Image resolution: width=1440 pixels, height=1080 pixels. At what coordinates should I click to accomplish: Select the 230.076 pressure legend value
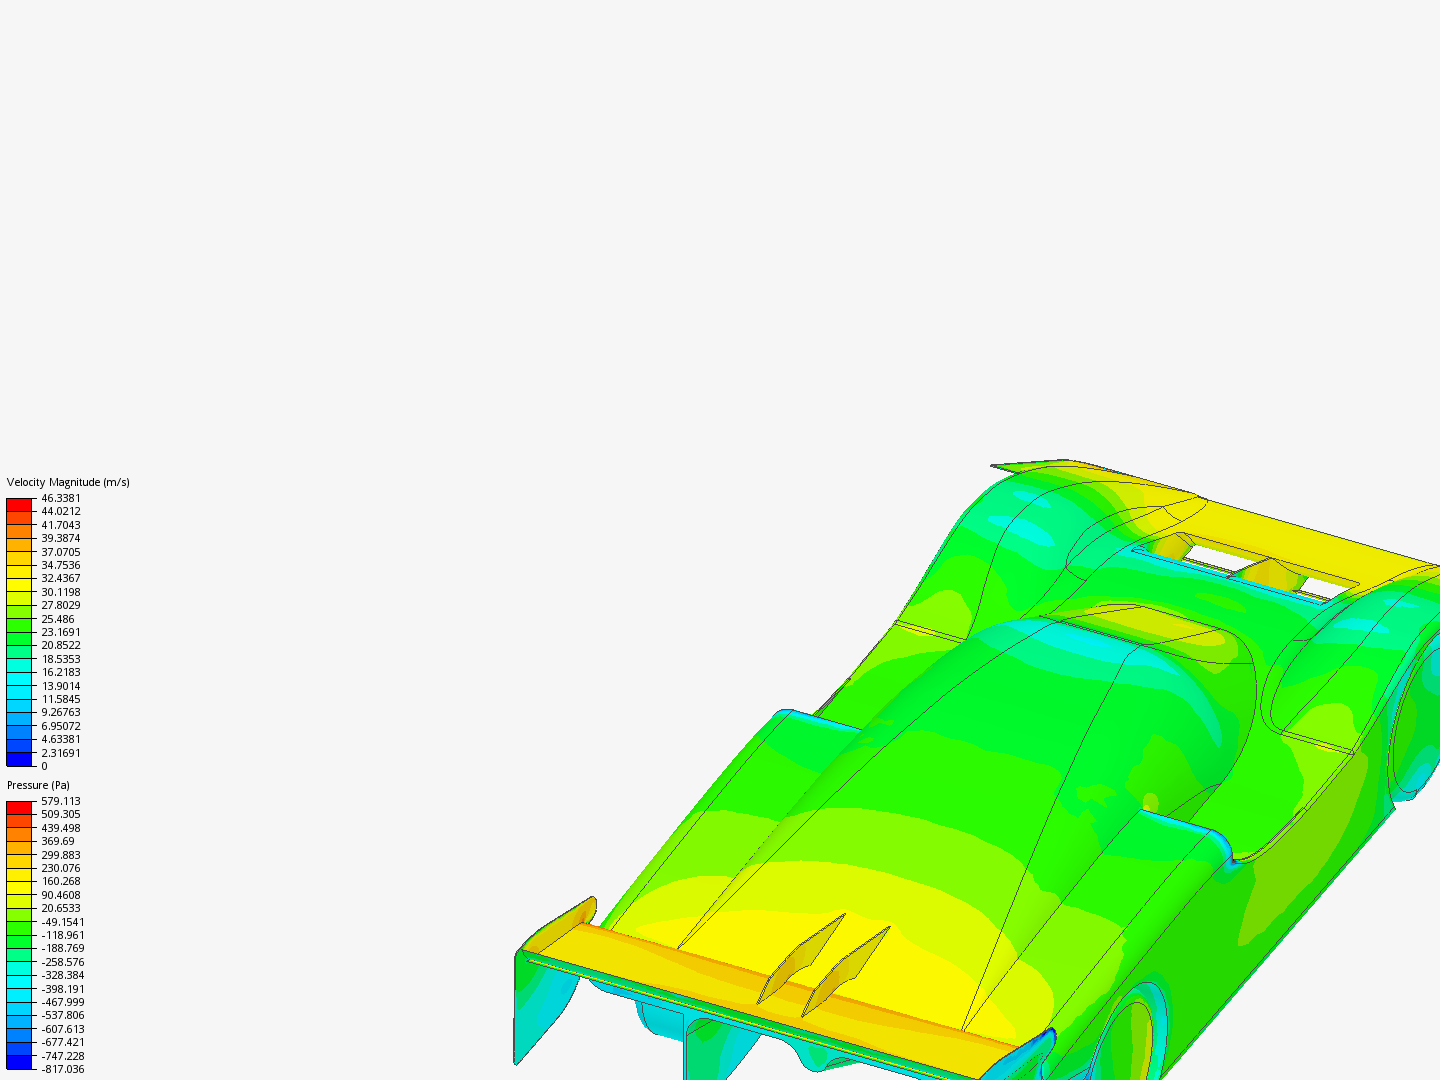[x=61, y=868]
